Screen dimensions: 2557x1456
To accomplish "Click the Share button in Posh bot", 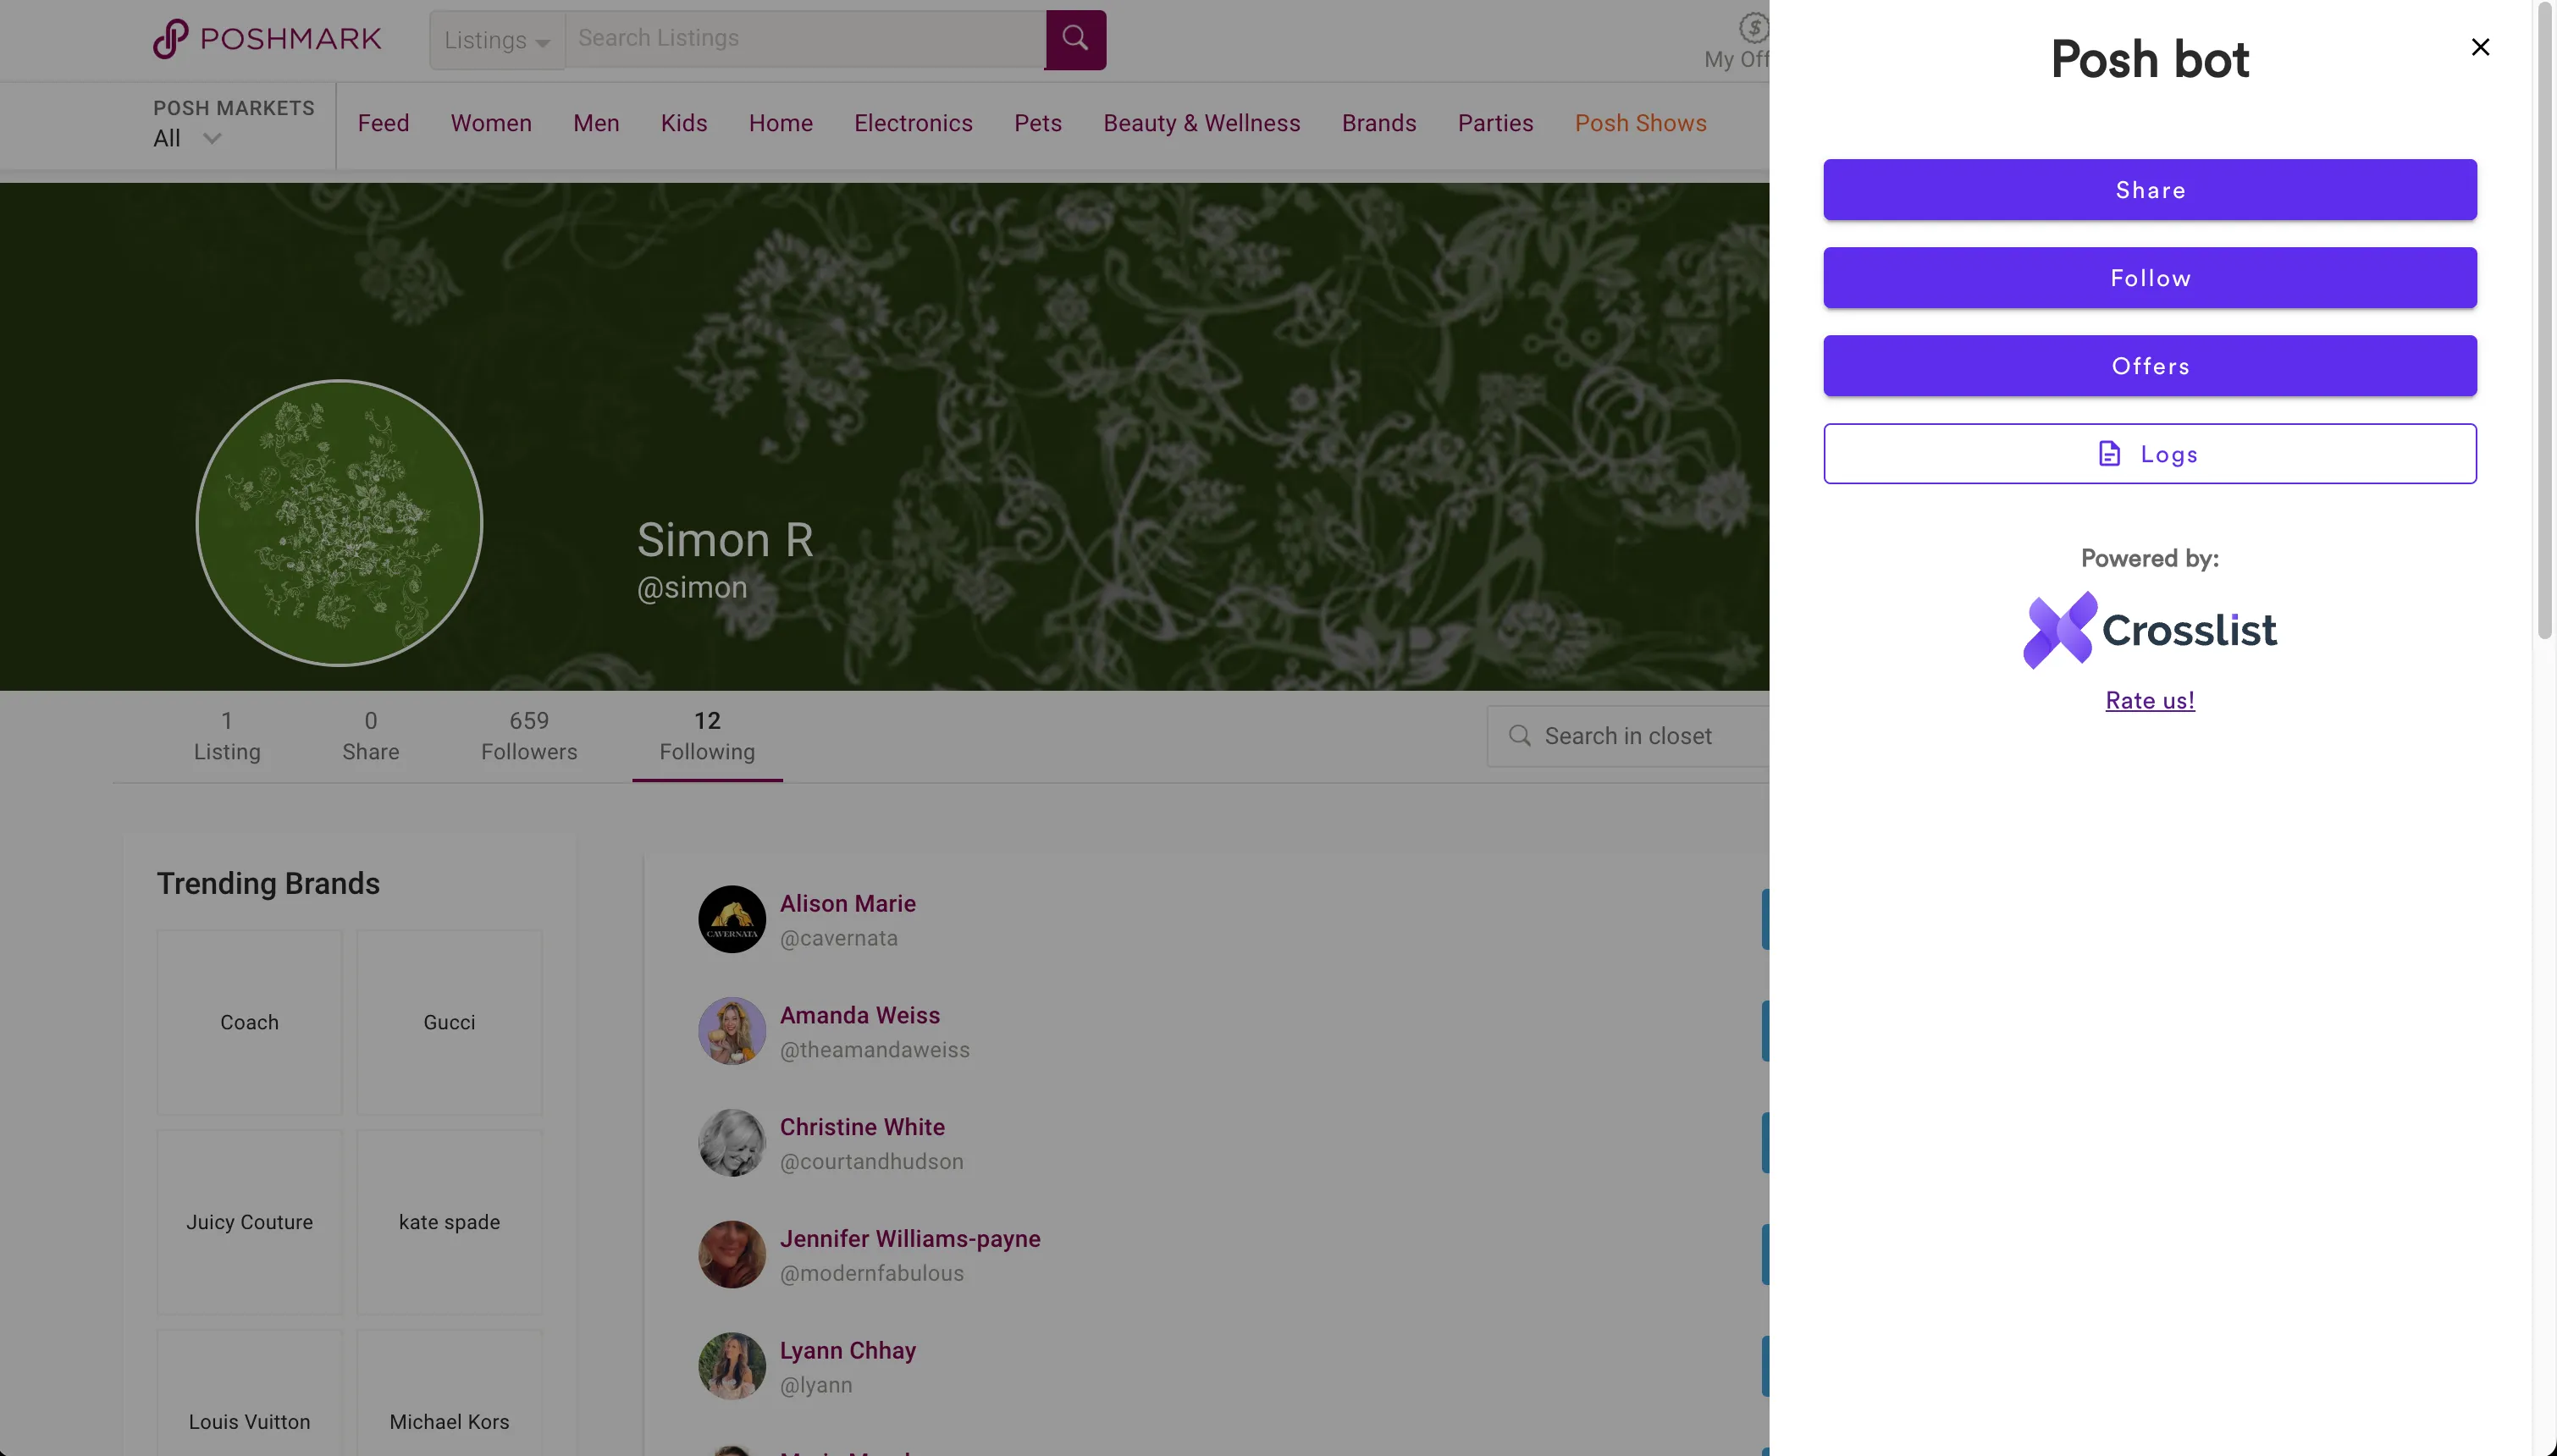I will coord(2150,190).
